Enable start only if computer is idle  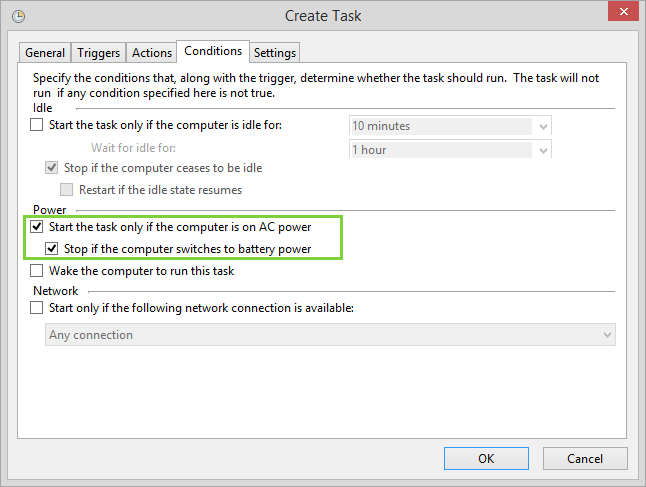pyautogui.click(x=37, y=126)
